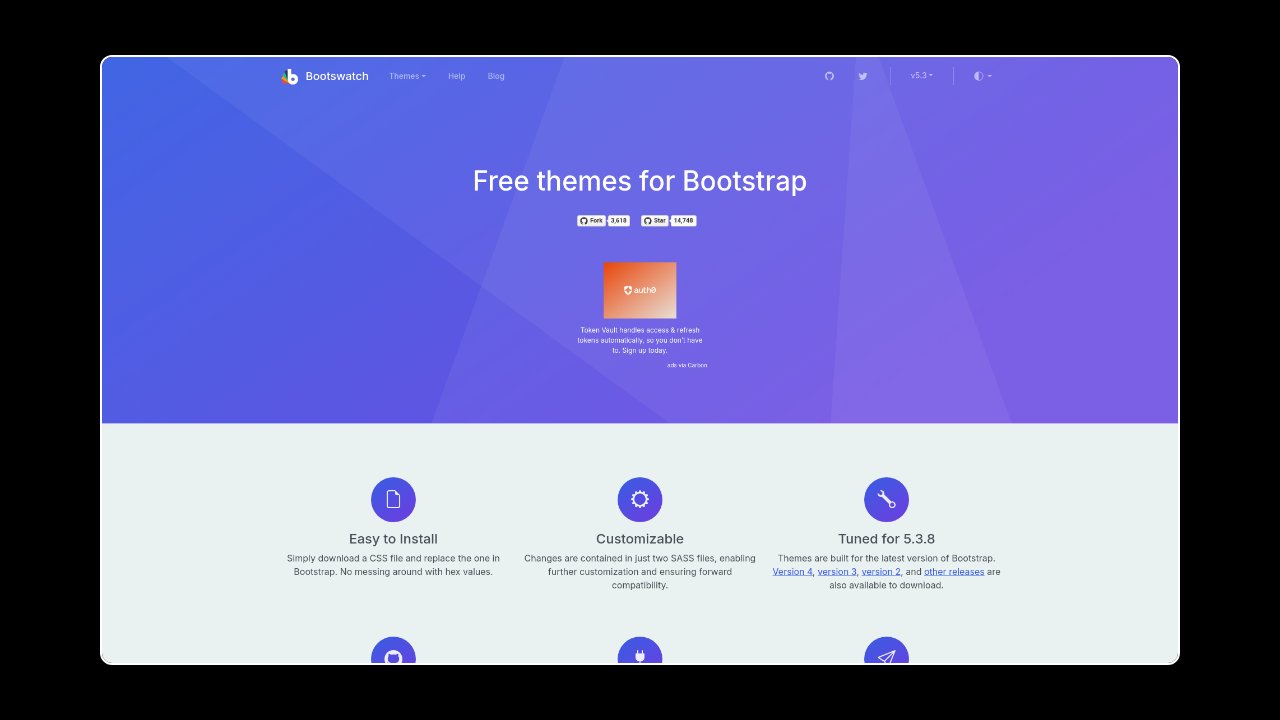Open the GitHub icon in the navbar
The height and width of the screenshot is (720, 1280).
(829, 76)
